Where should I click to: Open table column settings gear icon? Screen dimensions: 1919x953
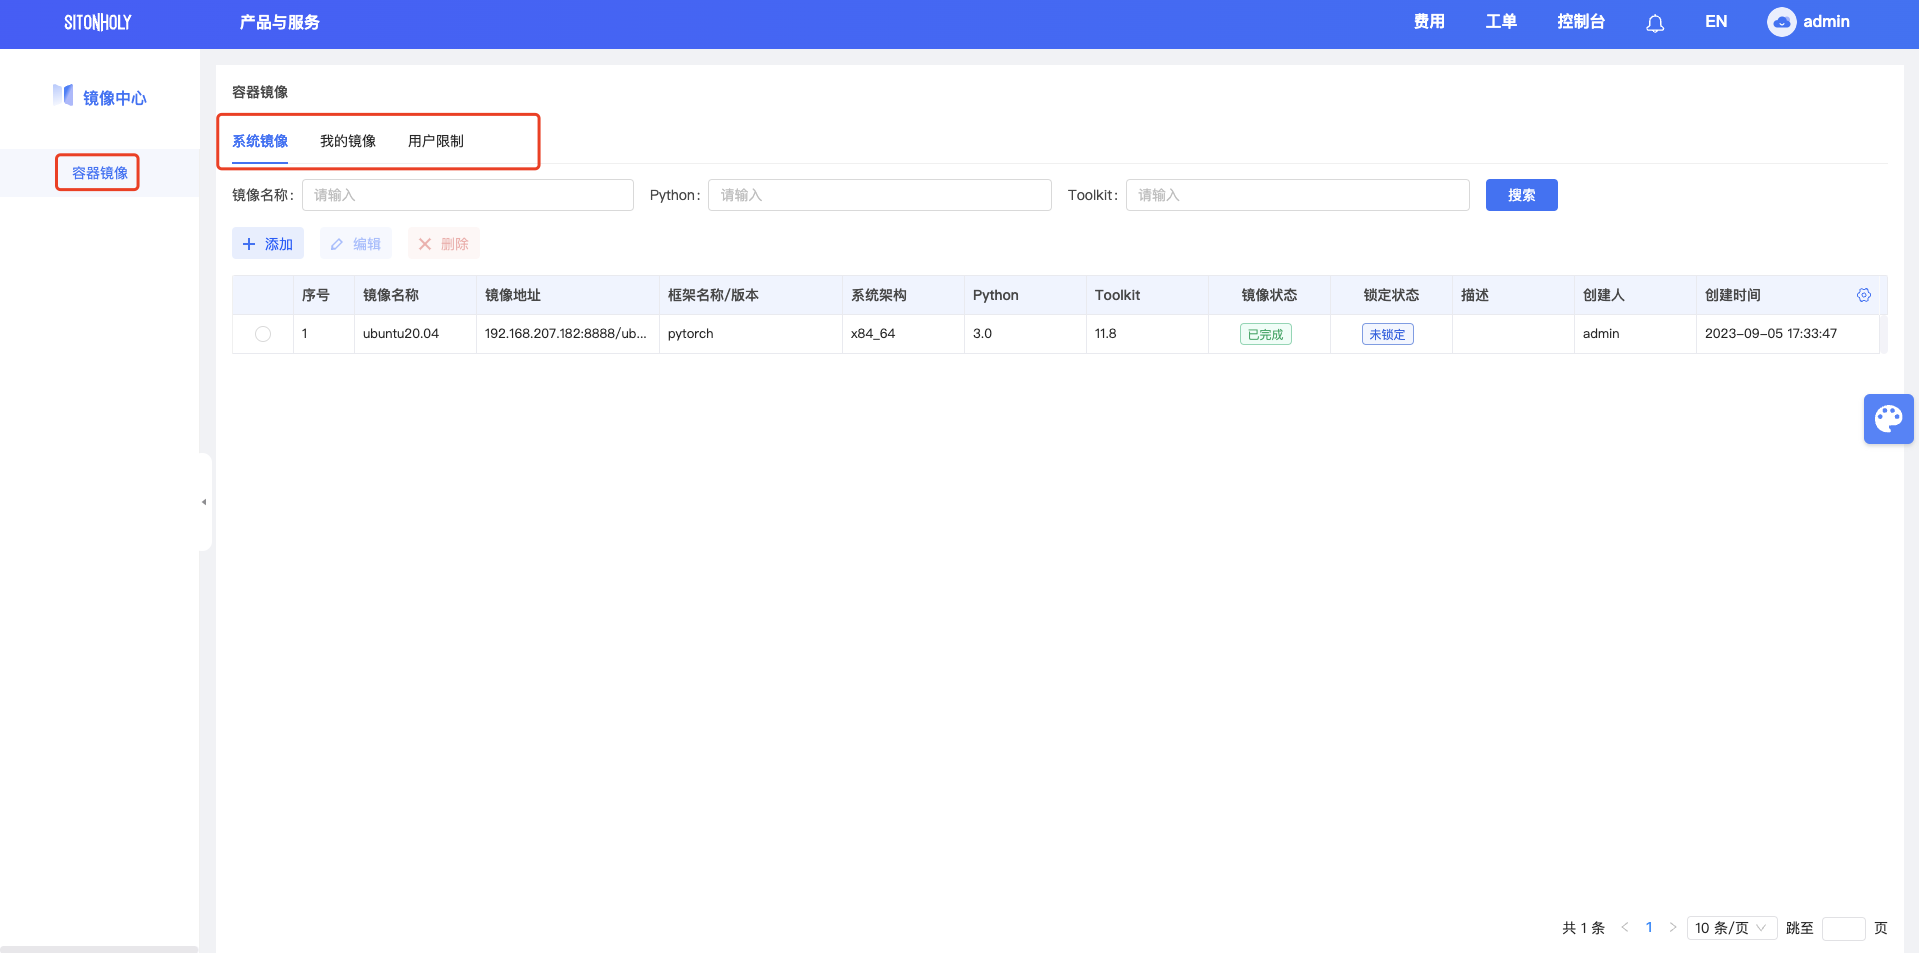(x=1864, y=295)
